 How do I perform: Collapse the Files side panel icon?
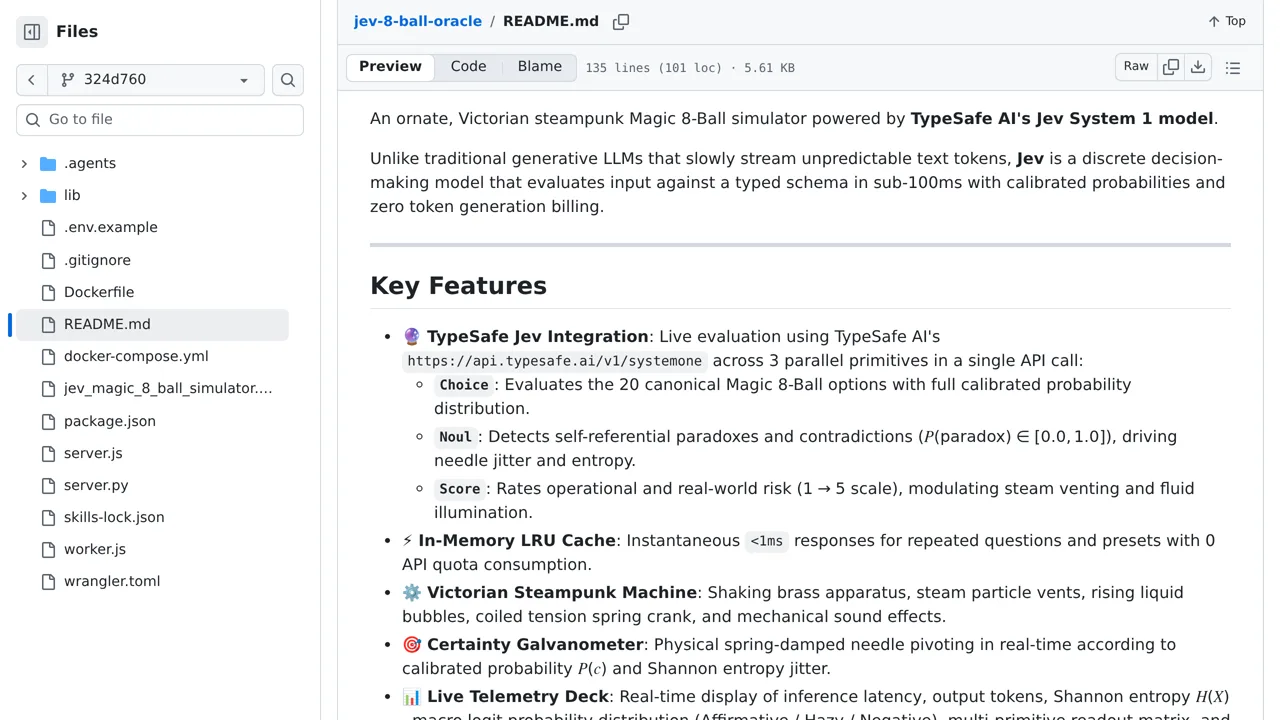(32, 32)
